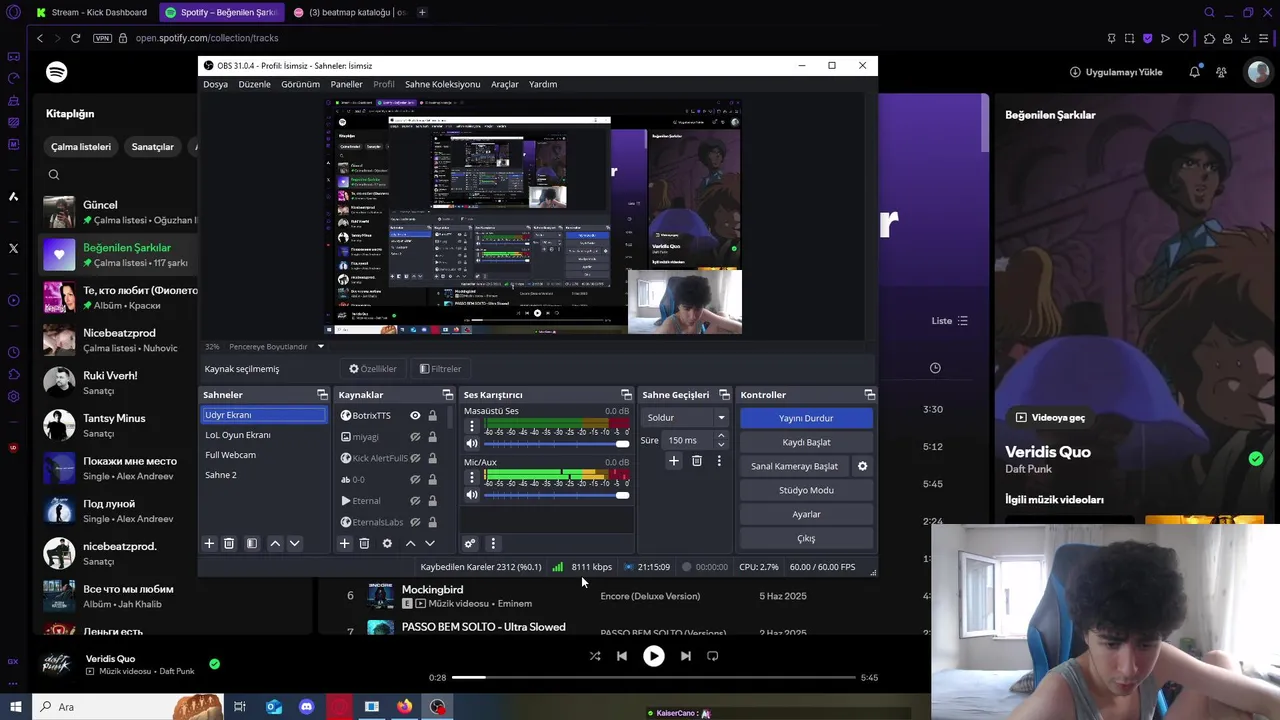Seek in Spotify playback progress bar
The image size is (1280, 720).
(x=654, y=677)
